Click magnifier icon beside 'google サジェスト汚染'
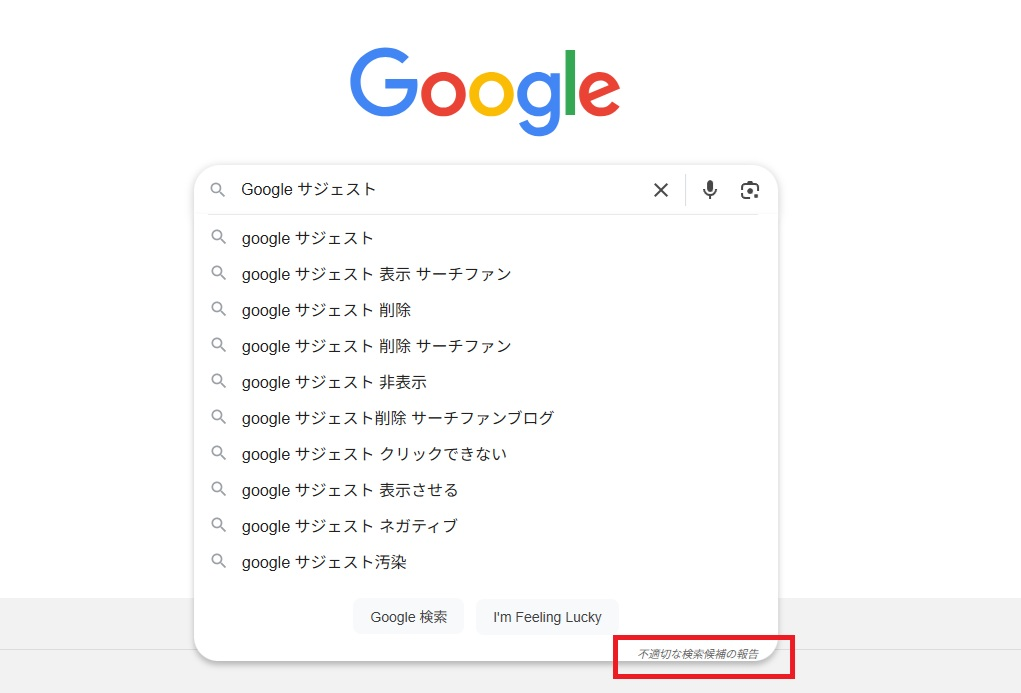 218,562
